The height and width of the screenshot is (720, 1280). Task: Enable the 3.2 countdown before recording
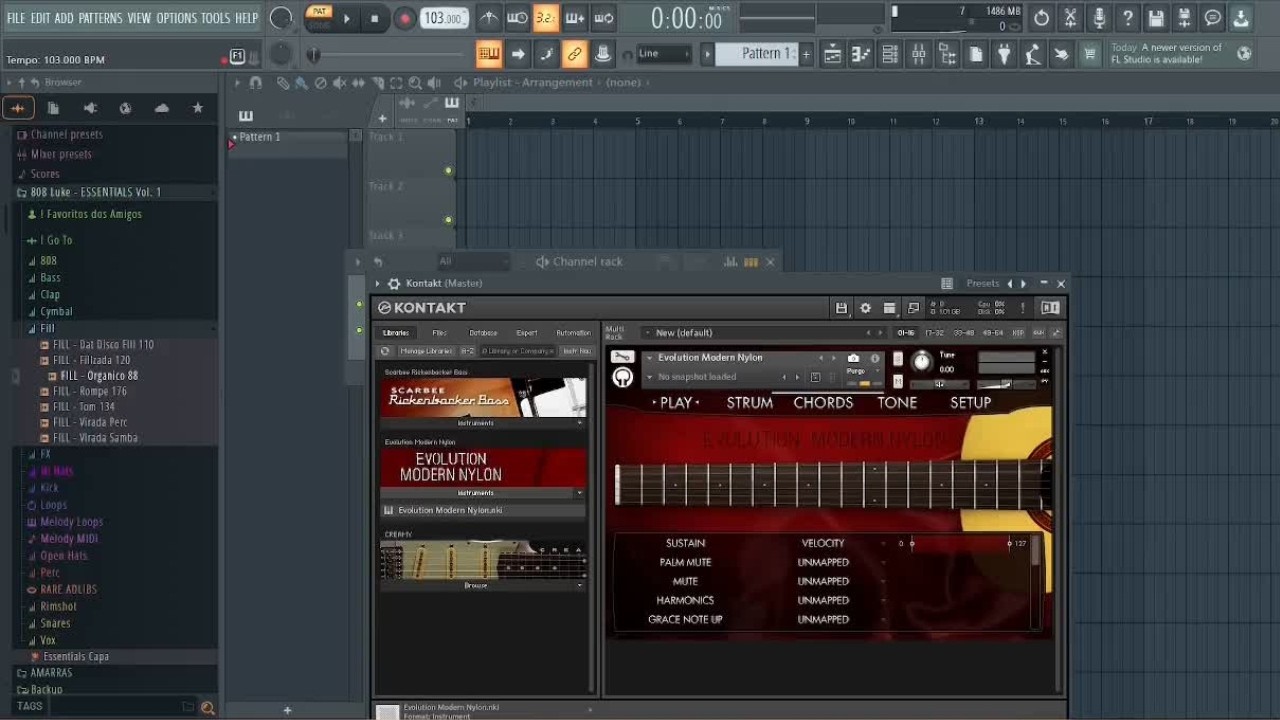coord(546,18)
